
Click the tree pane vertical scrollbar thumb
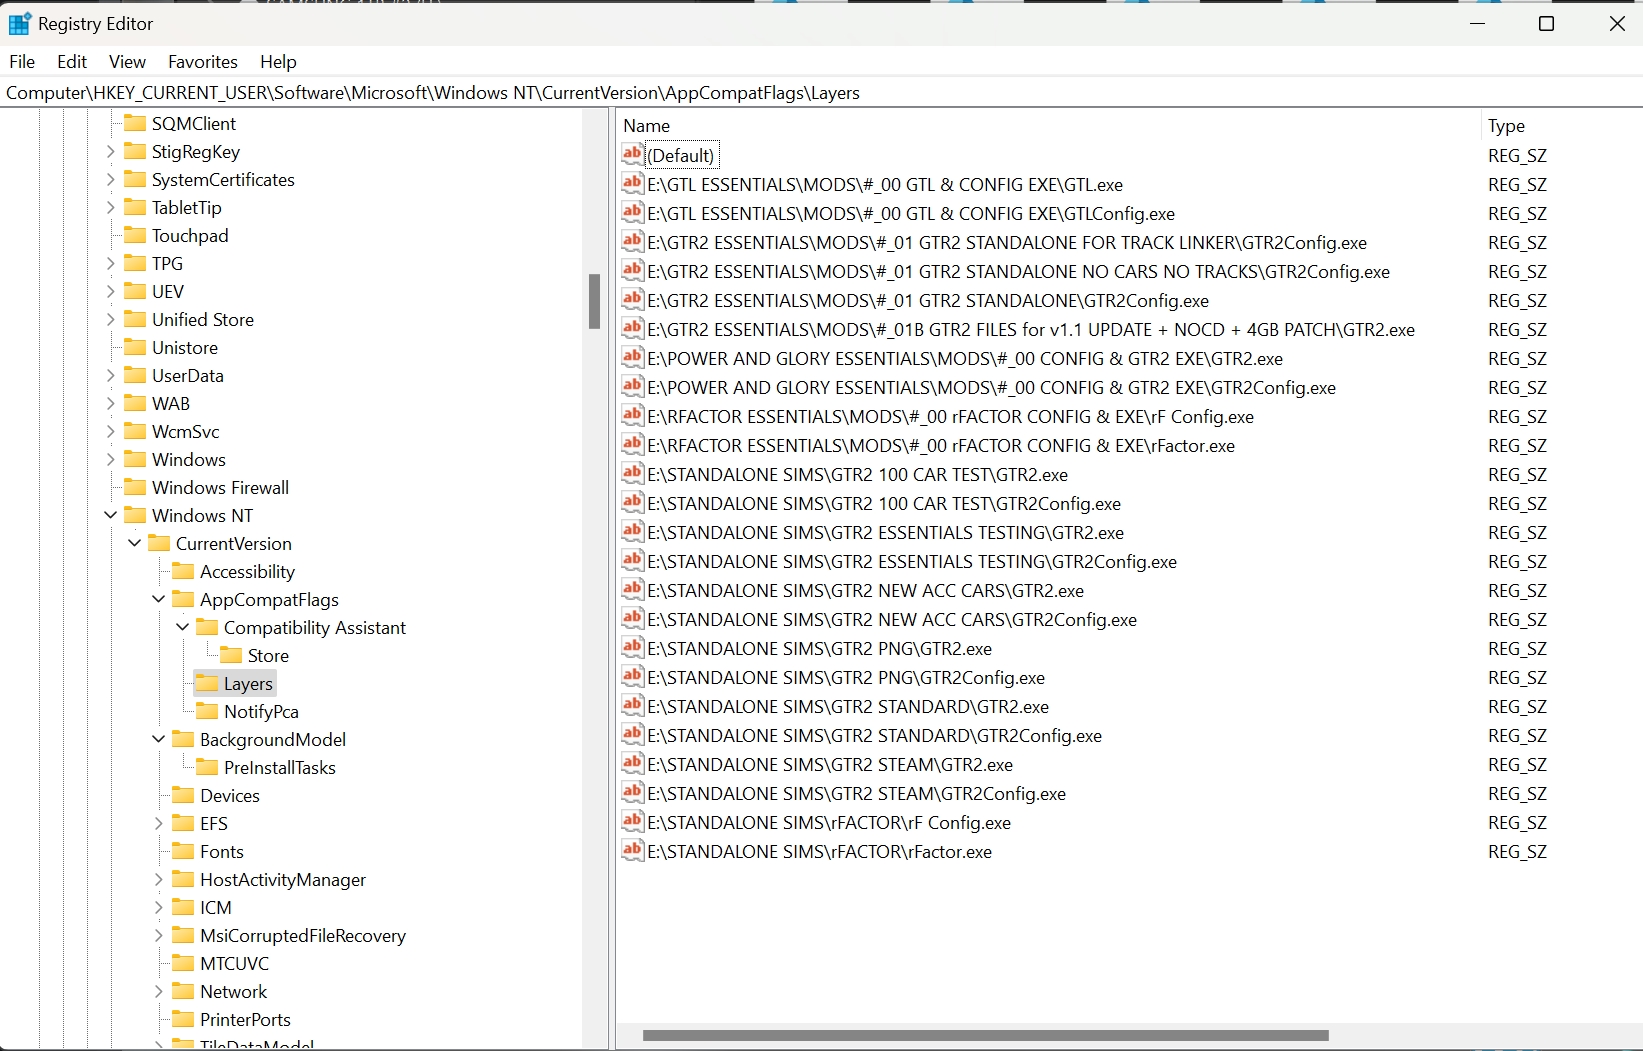tap(594, 301)
